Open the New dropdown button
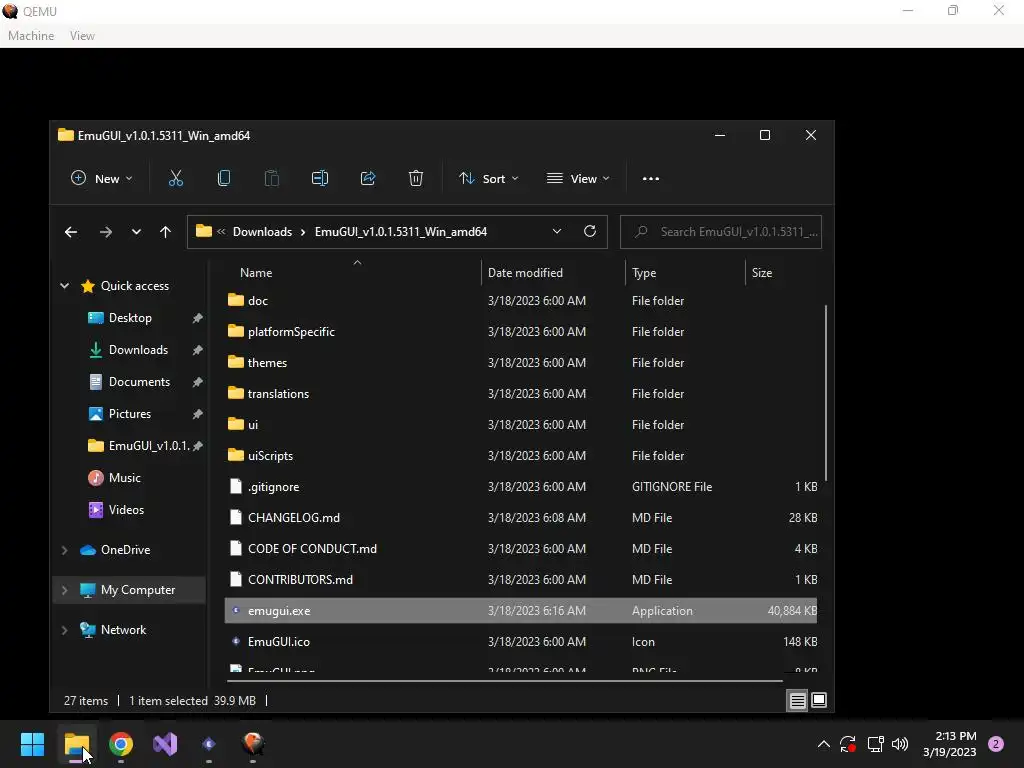The height and width of the screenshot is (768, 1024). [x=101, y=178]
